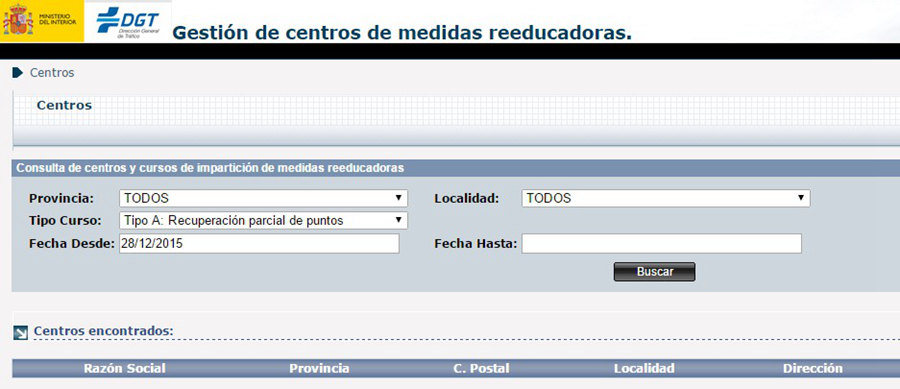This screenshot has width=900, height=389.
Task: Click the Centros section heading
Action: [64, 106]
